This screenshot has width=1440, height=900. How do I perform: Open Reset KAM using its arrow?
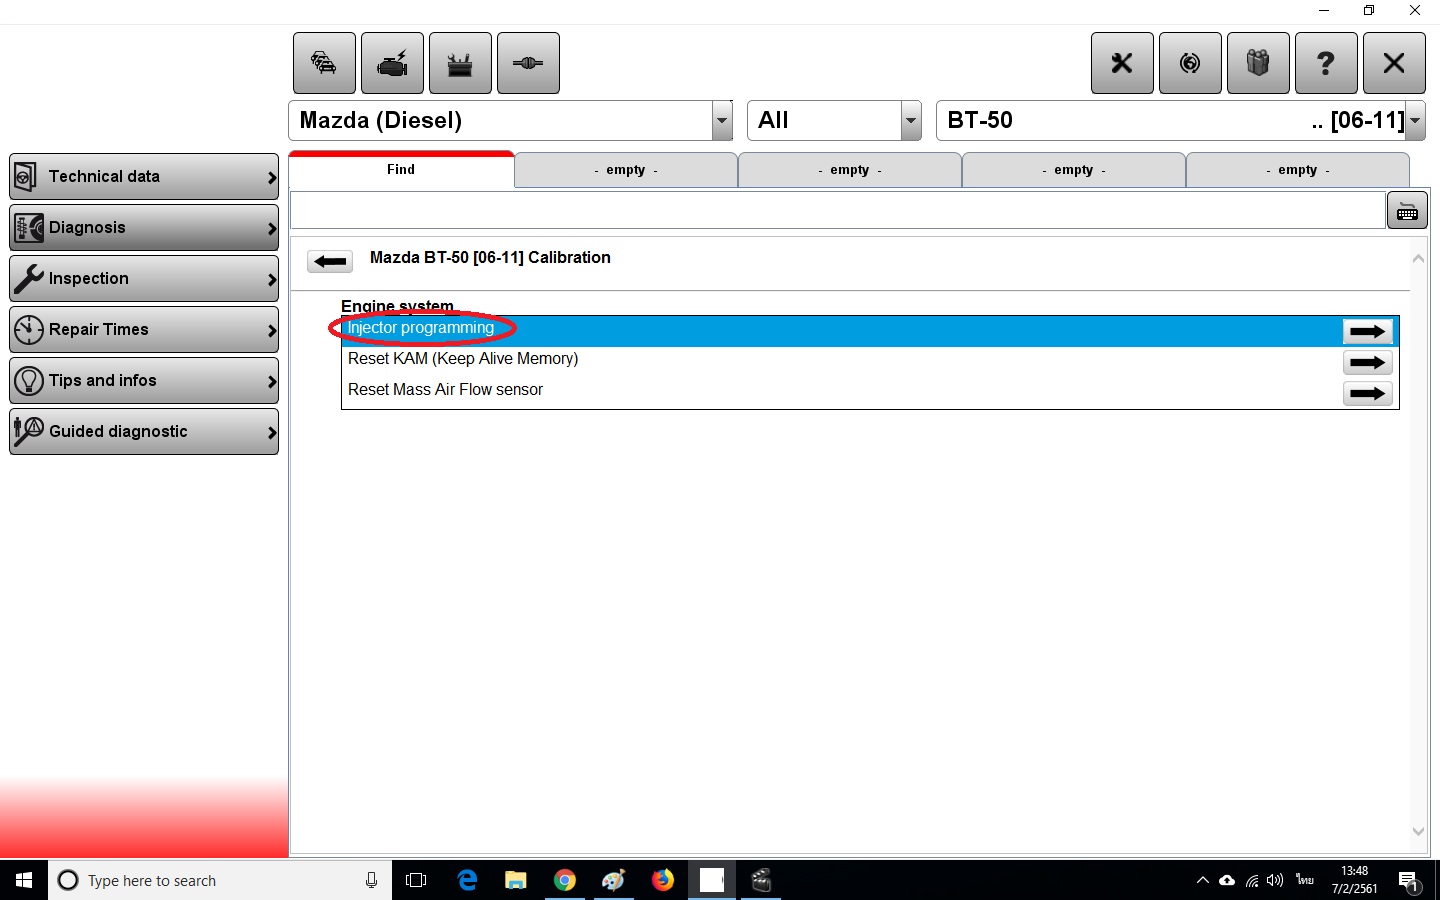tap(1367, 362)
